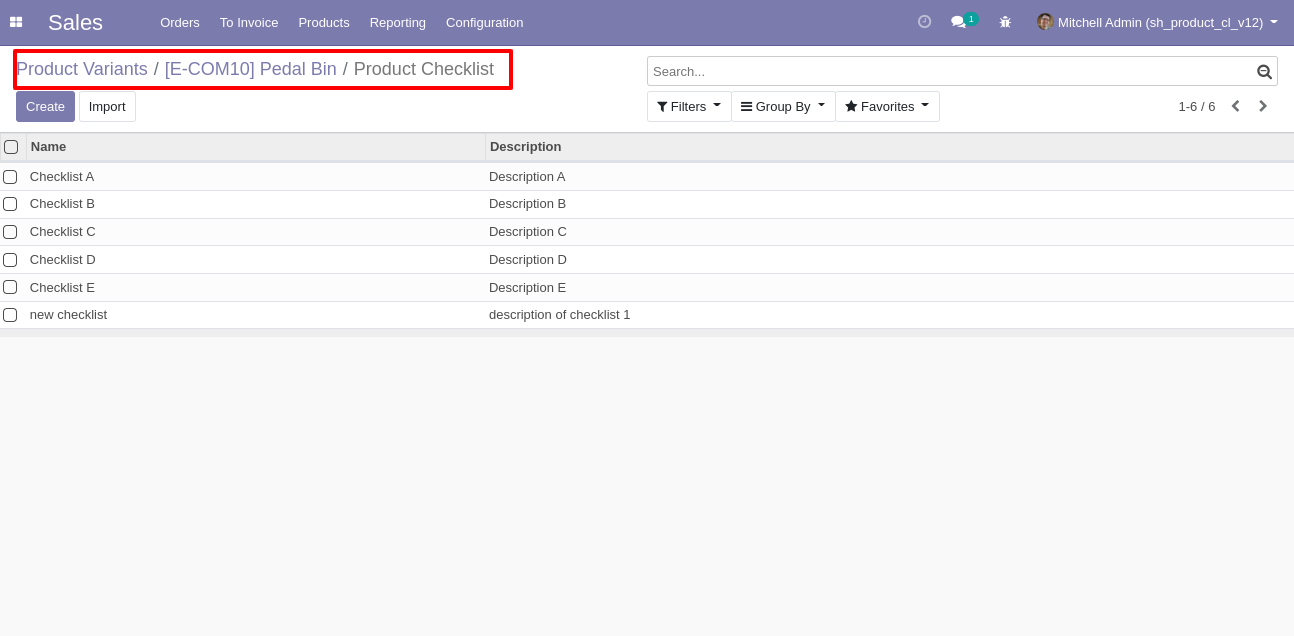Click the Description A cell
1294x636 pixels.
tap(527, 177)
